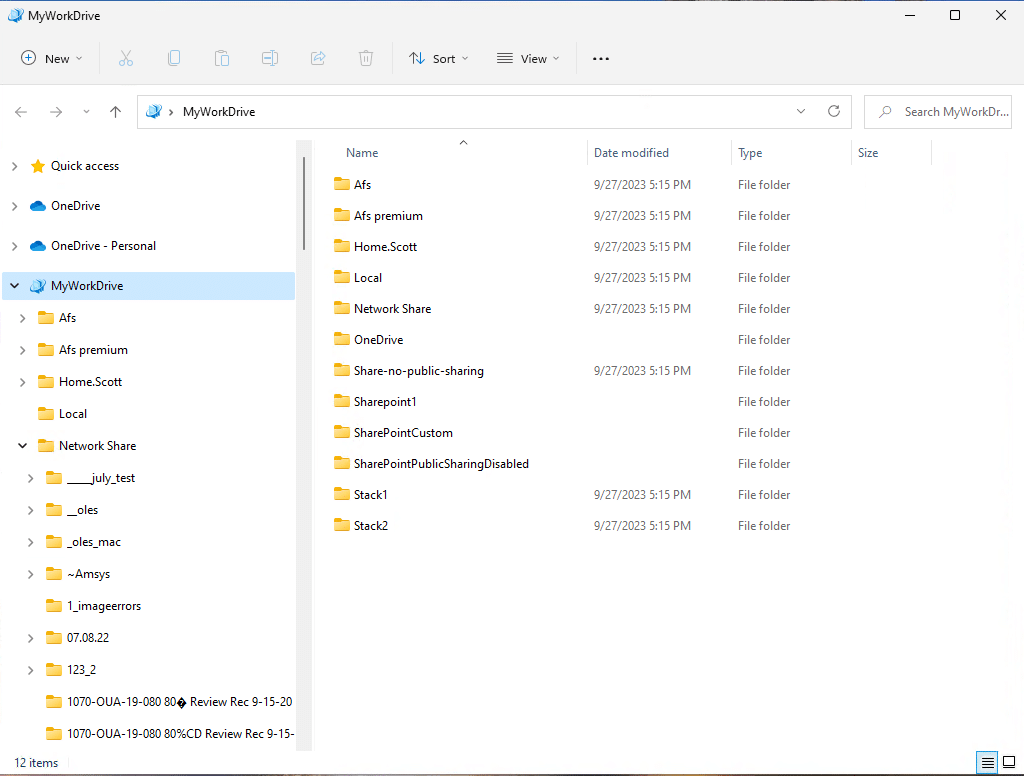Refresh the current folder view
Viewport: 1024px width, 776px height.
click(834, 112)
